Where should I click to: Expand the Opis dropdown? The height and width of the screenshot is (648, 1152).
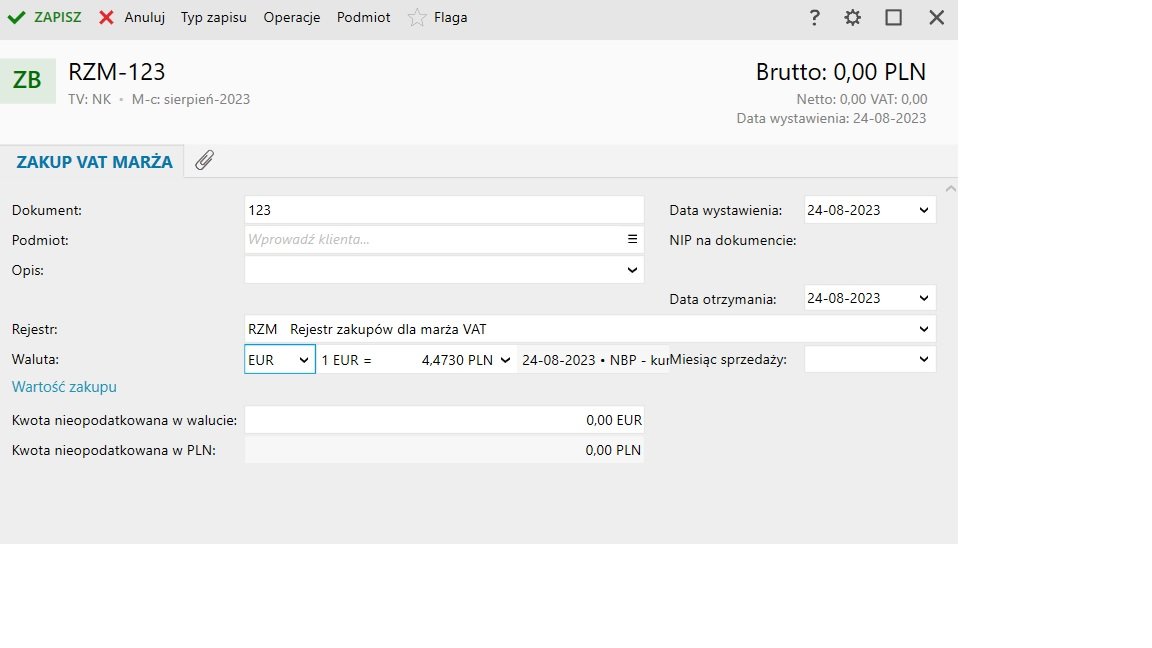coord(632,270)
